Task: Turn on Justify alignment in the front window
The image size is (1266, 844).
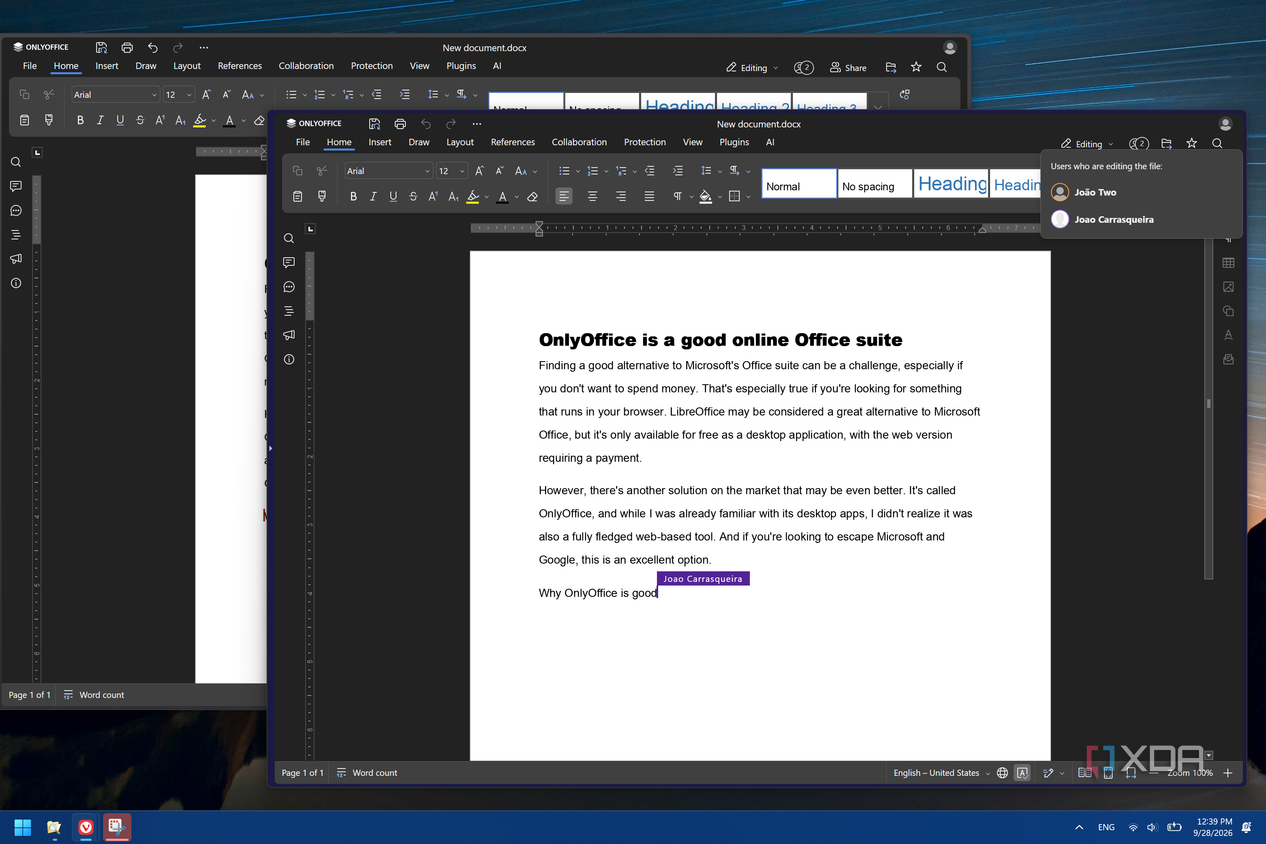Action: click(649, 197)
